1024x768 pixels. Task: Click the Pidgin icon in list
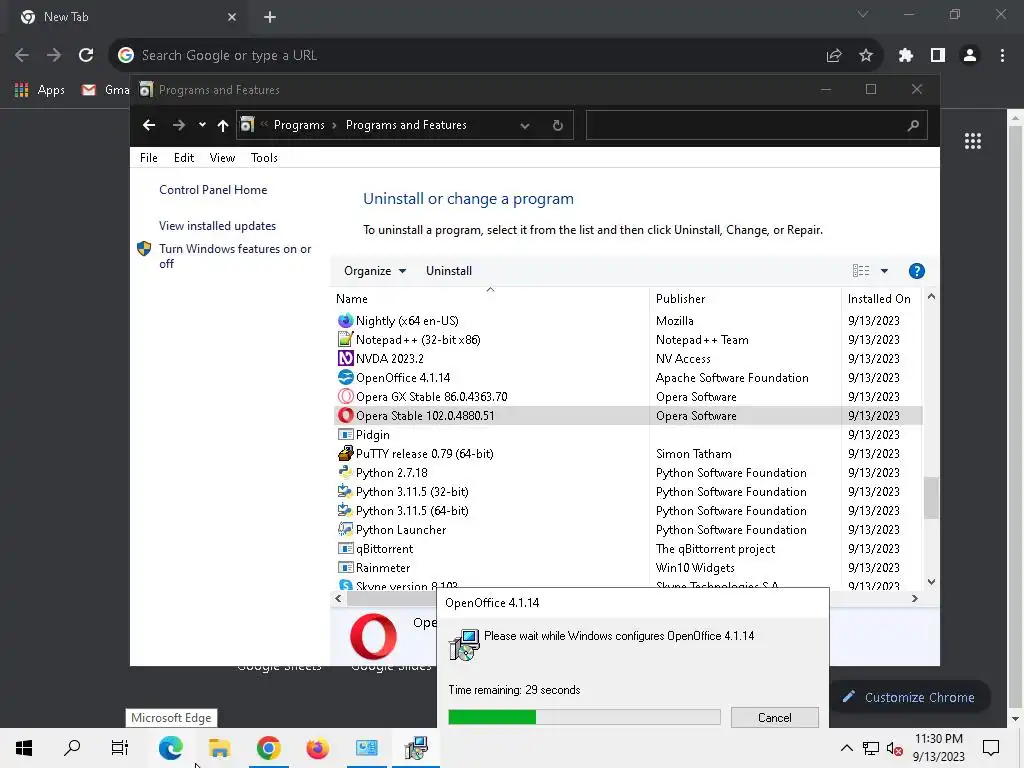pyautogui.click(x=345, y=434)
